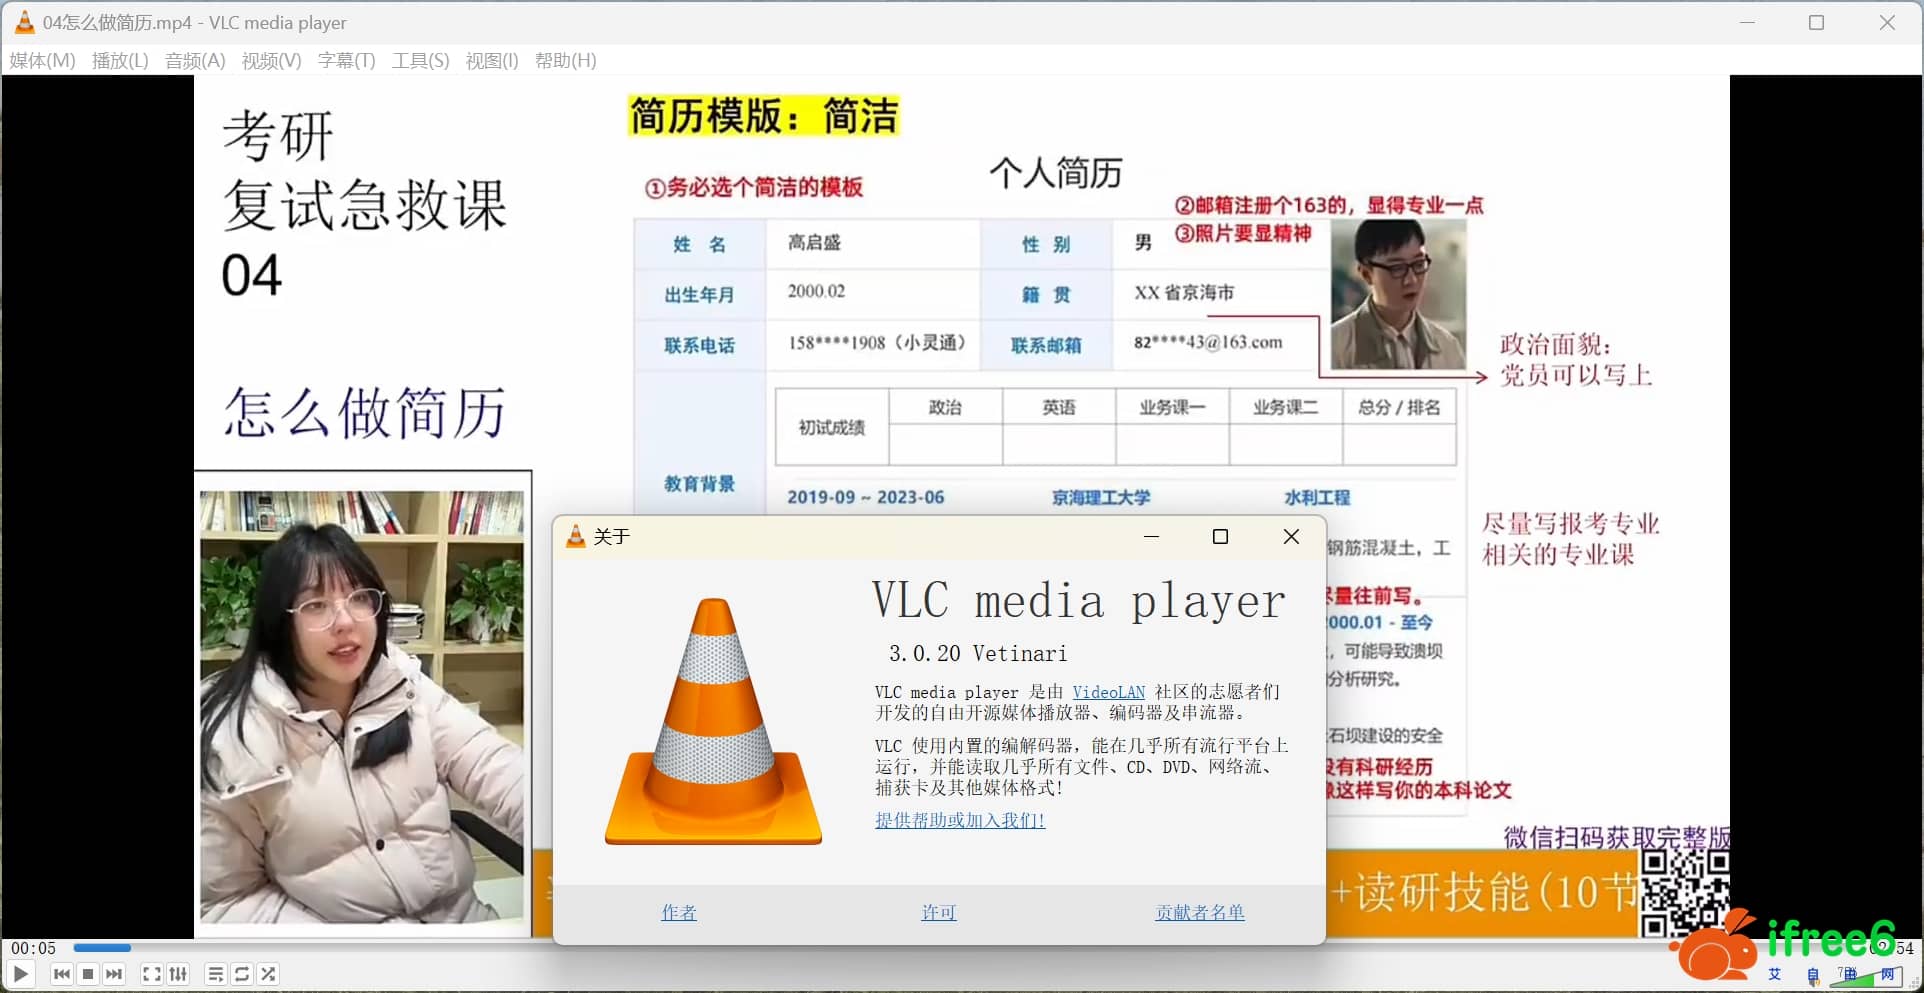Expand the 帮助(H) menu
Screen dimensions: 1924x993
[565, 61]
